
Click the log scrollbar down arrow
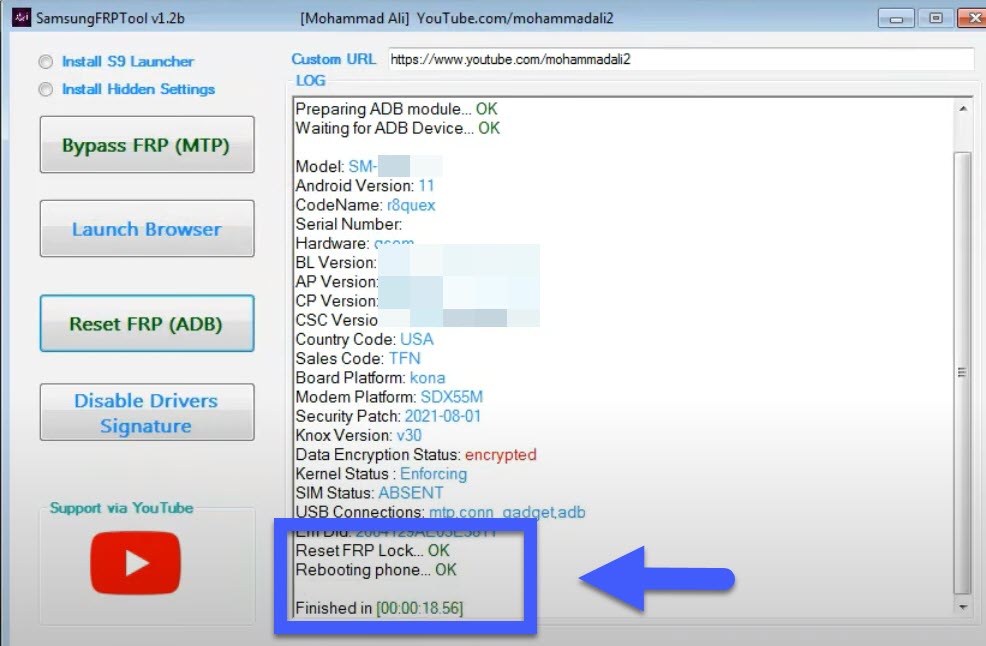pos(963,607)
